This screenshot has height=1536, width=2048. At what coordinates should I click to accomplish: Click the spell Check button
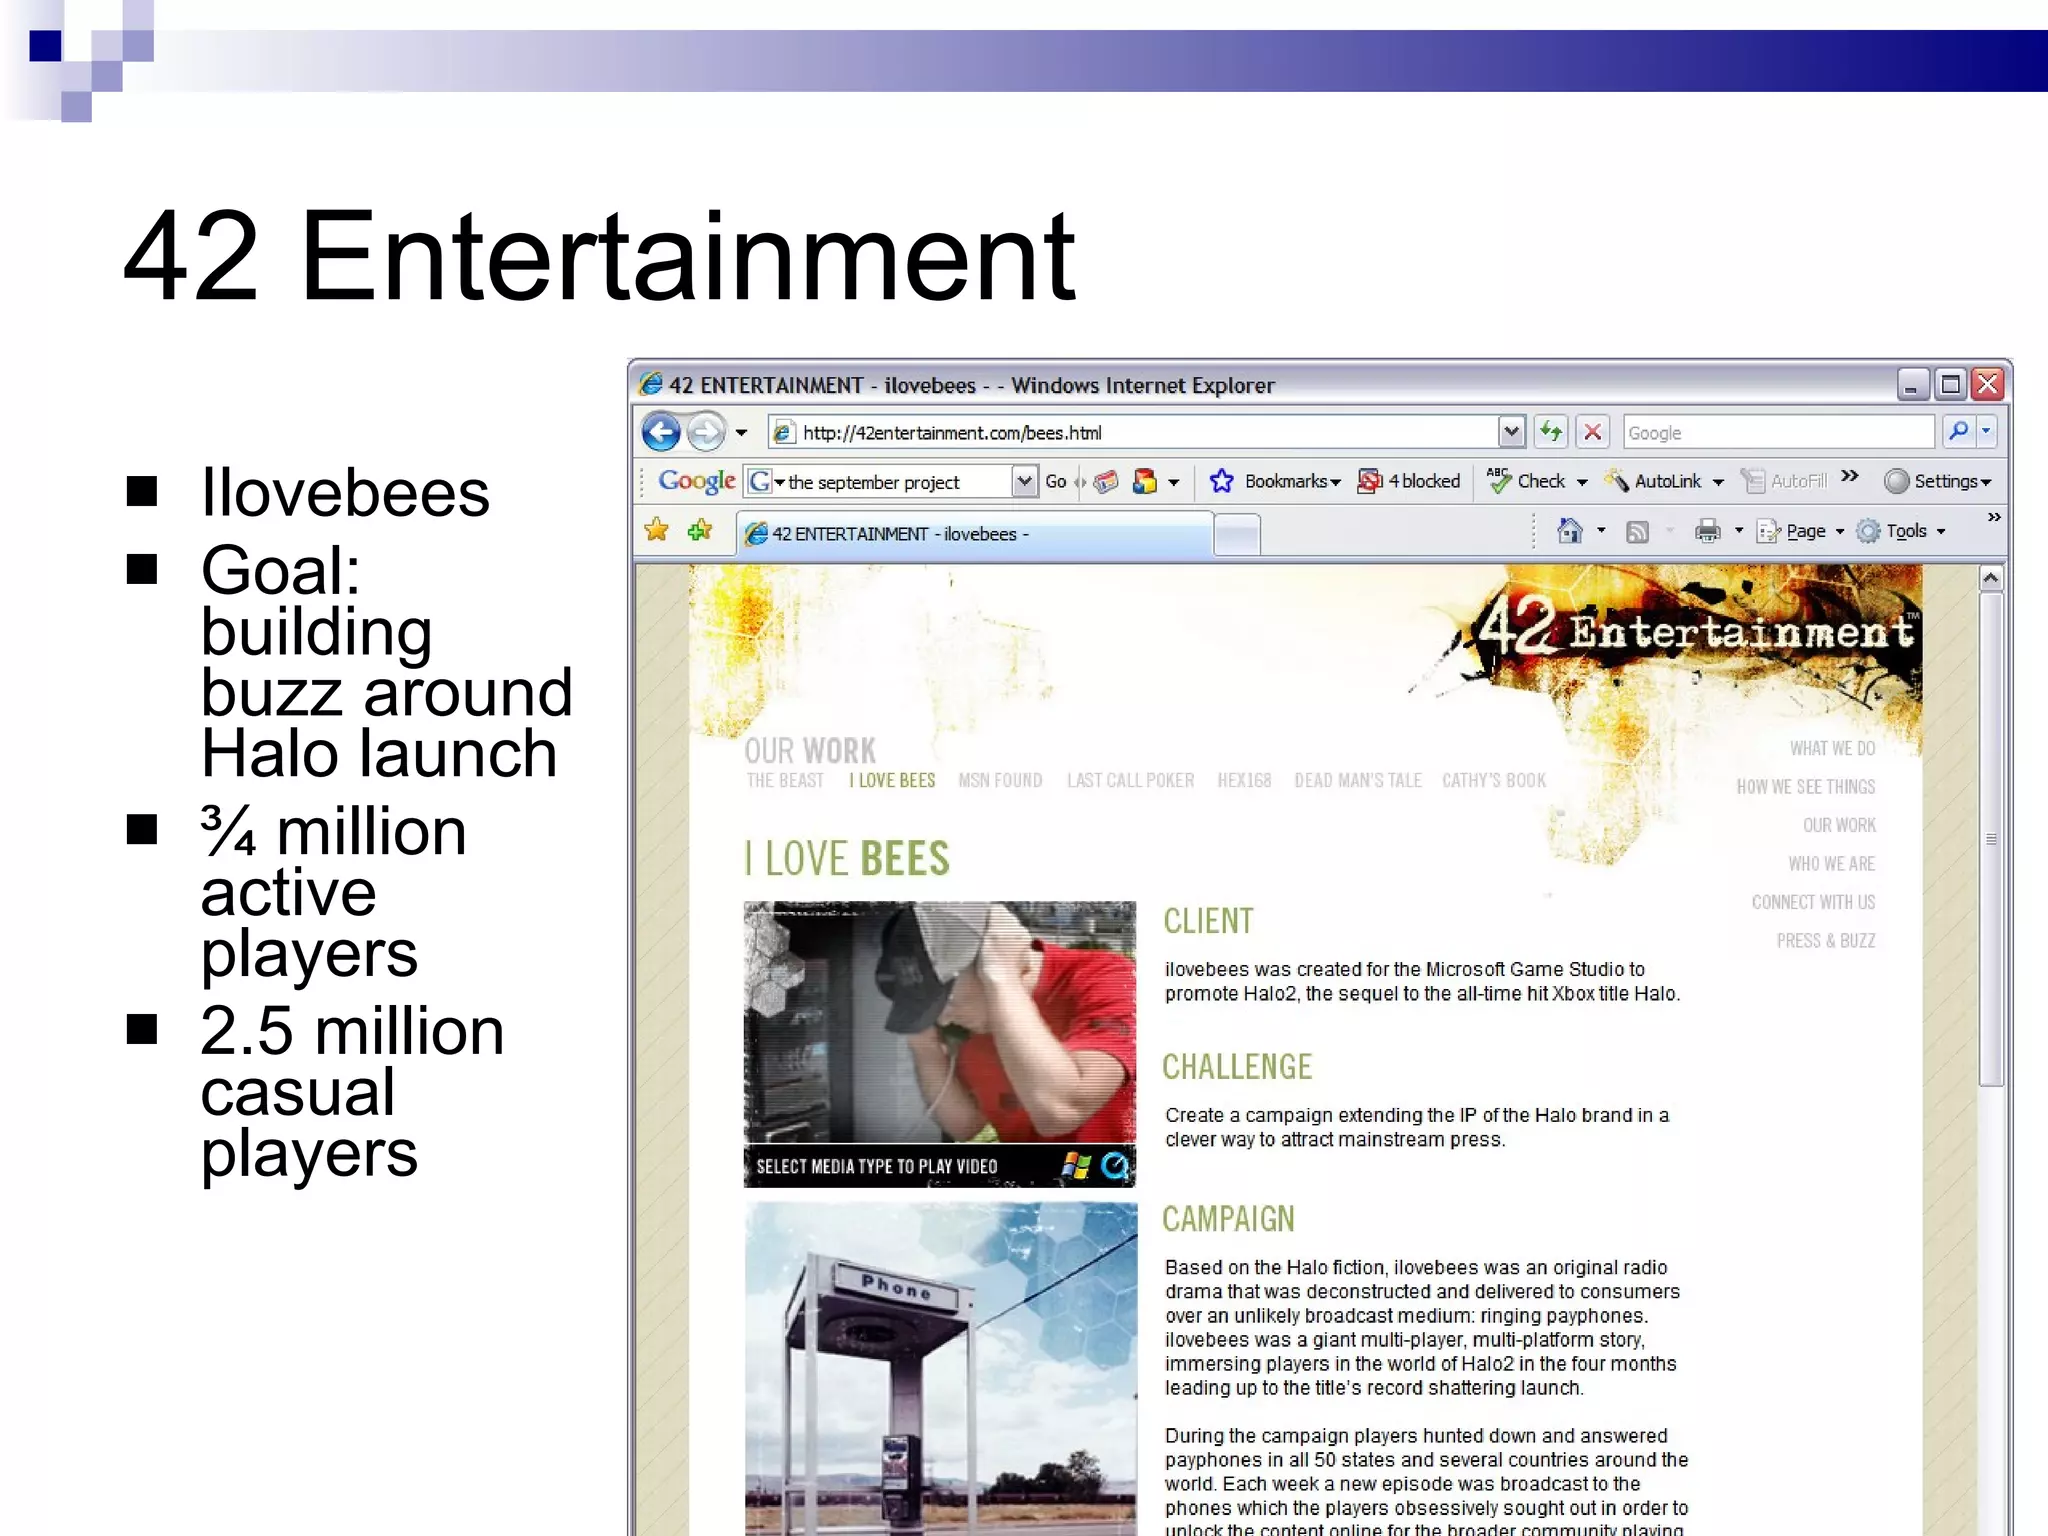1526,482
